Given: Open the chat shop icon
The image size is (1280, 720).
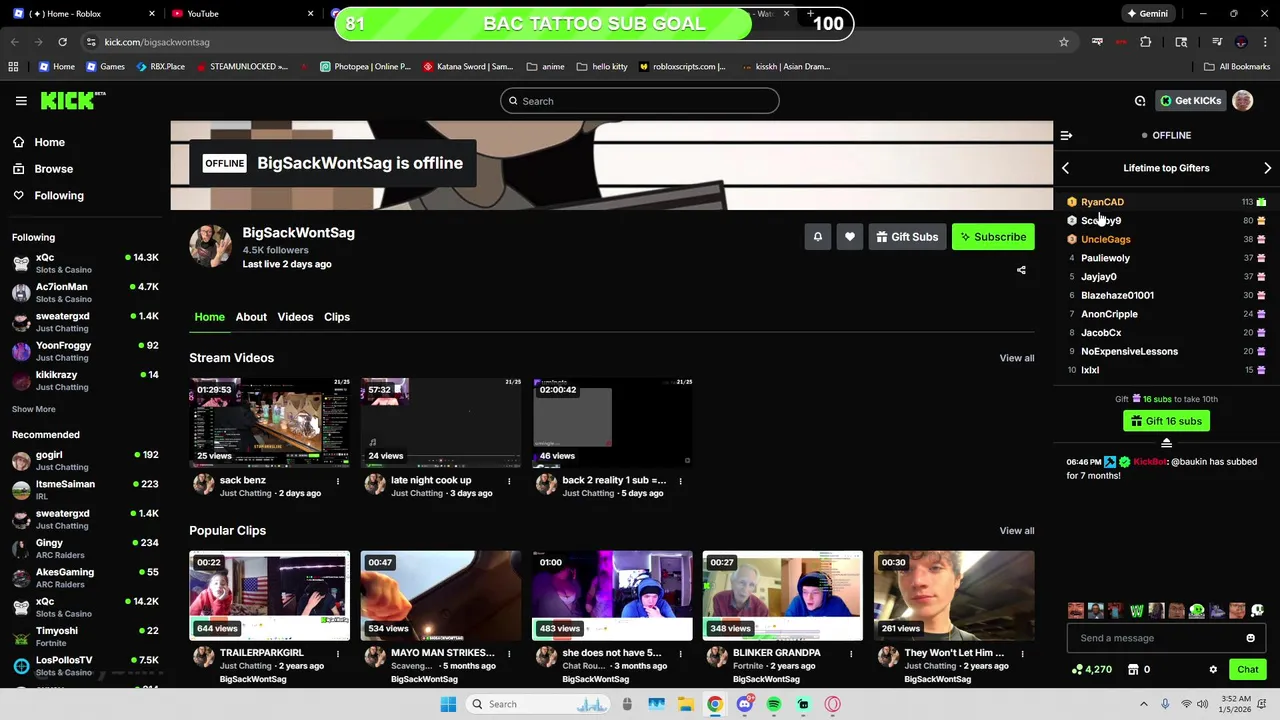Looking at the screenshot, I should (x=1135, y=670).
